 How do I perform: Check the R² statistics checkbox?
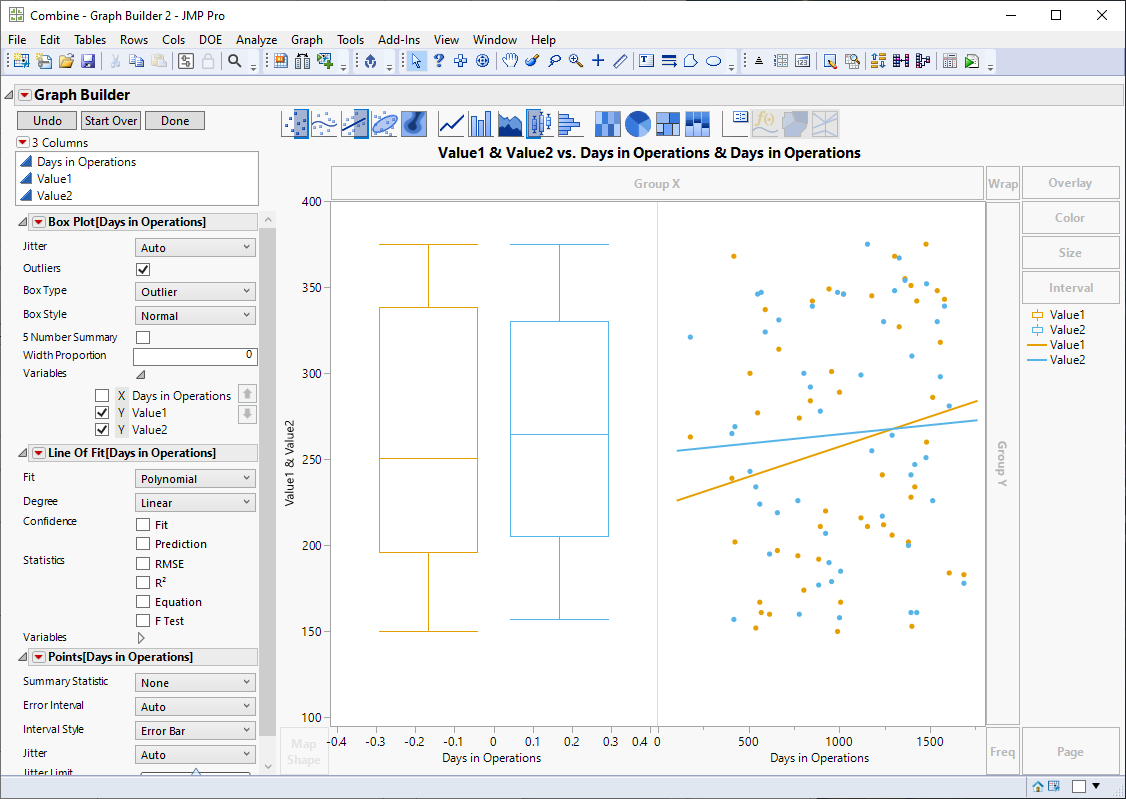click(143, 583)
